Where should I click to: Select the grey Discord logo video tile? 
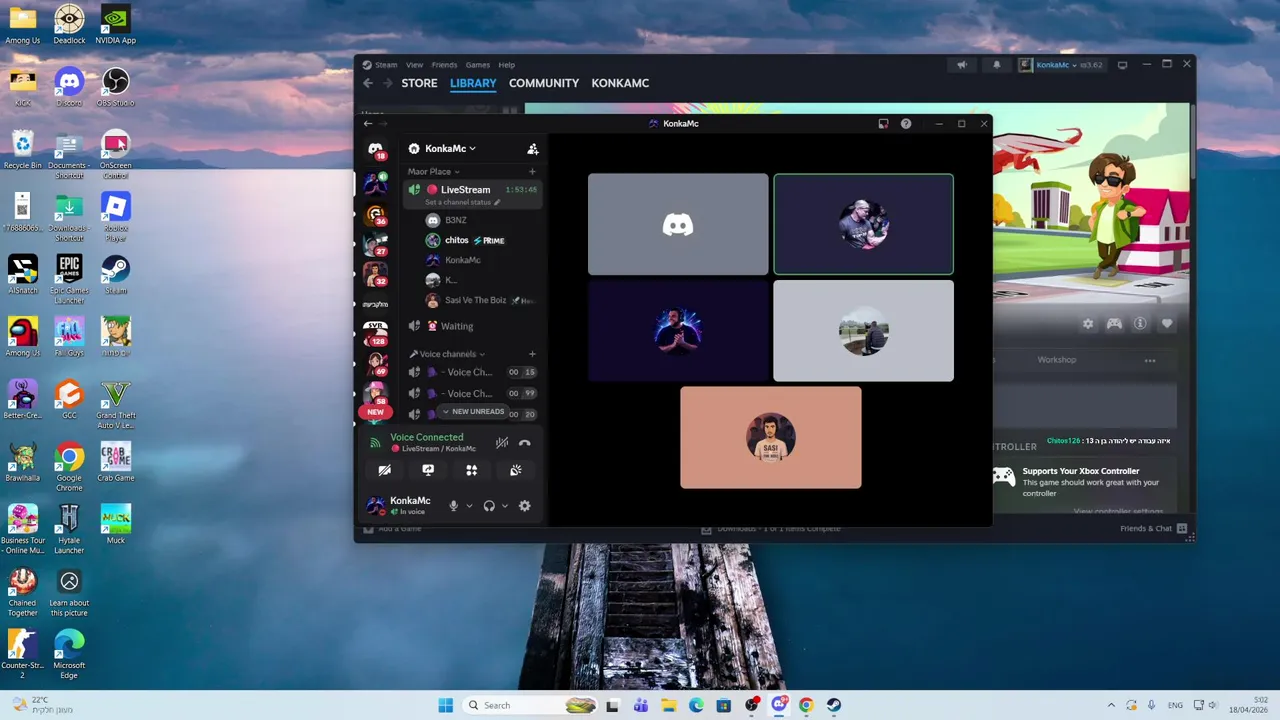coord(678,224)
